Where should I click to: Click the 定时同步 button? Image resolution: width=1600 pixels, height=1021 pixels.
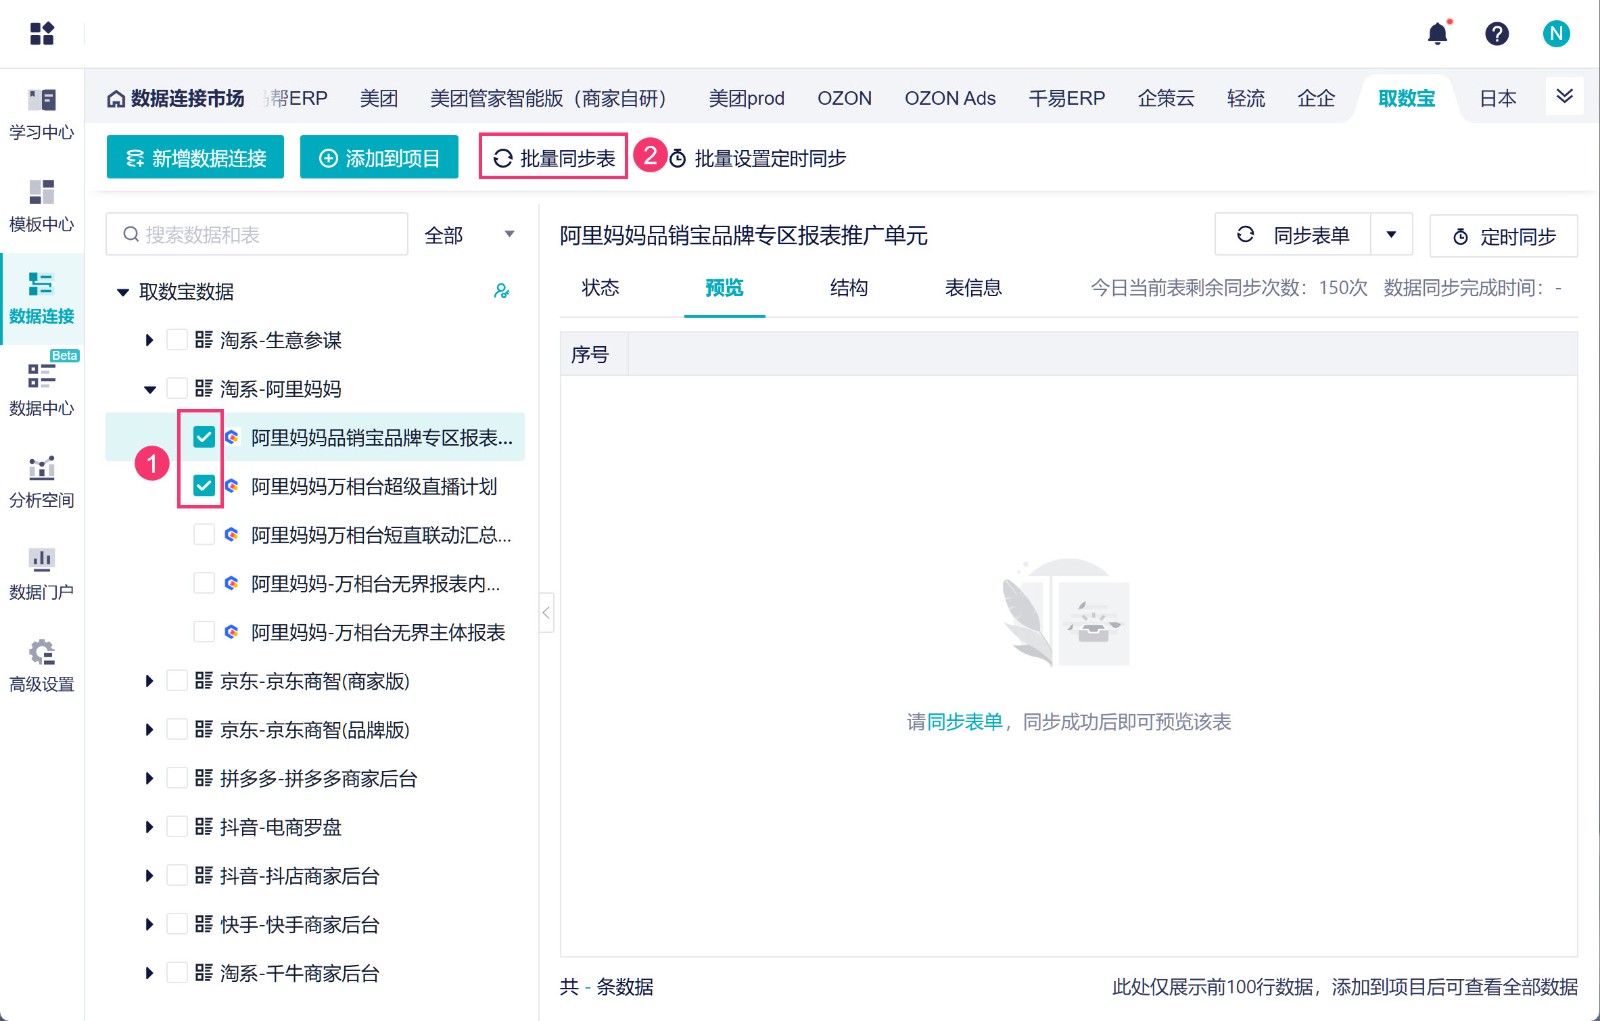pyautogui.click(x=1504, y=236)
